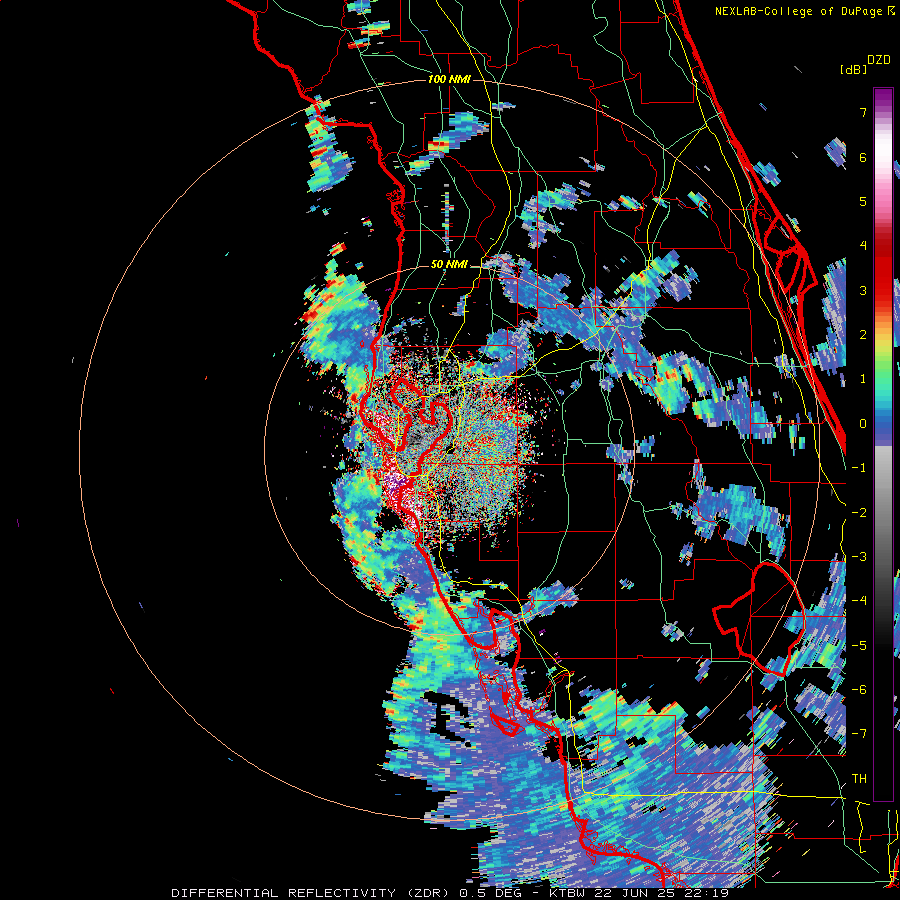Click the gray -2 dB region of colorbar
The width and height of the screenshot is (900, 900).
tap(883, 512)
